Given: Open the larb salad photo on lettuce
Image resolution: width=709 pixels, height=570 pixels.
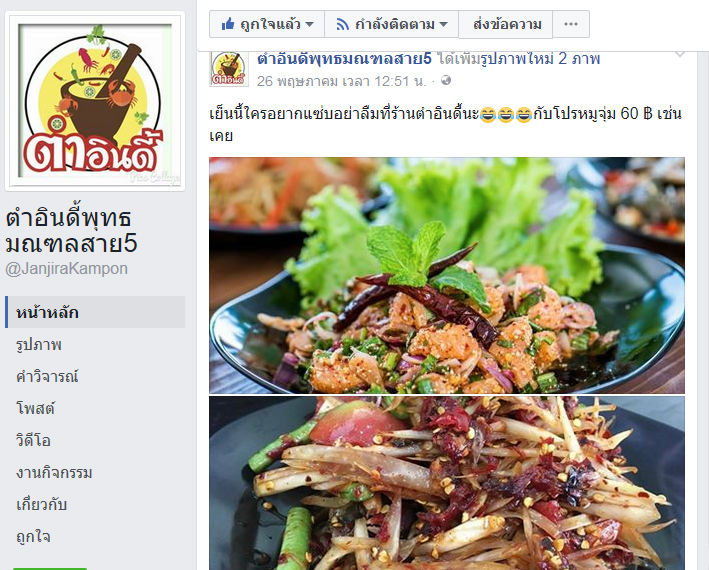Looking at the screenshot, I should pos(447,275).
